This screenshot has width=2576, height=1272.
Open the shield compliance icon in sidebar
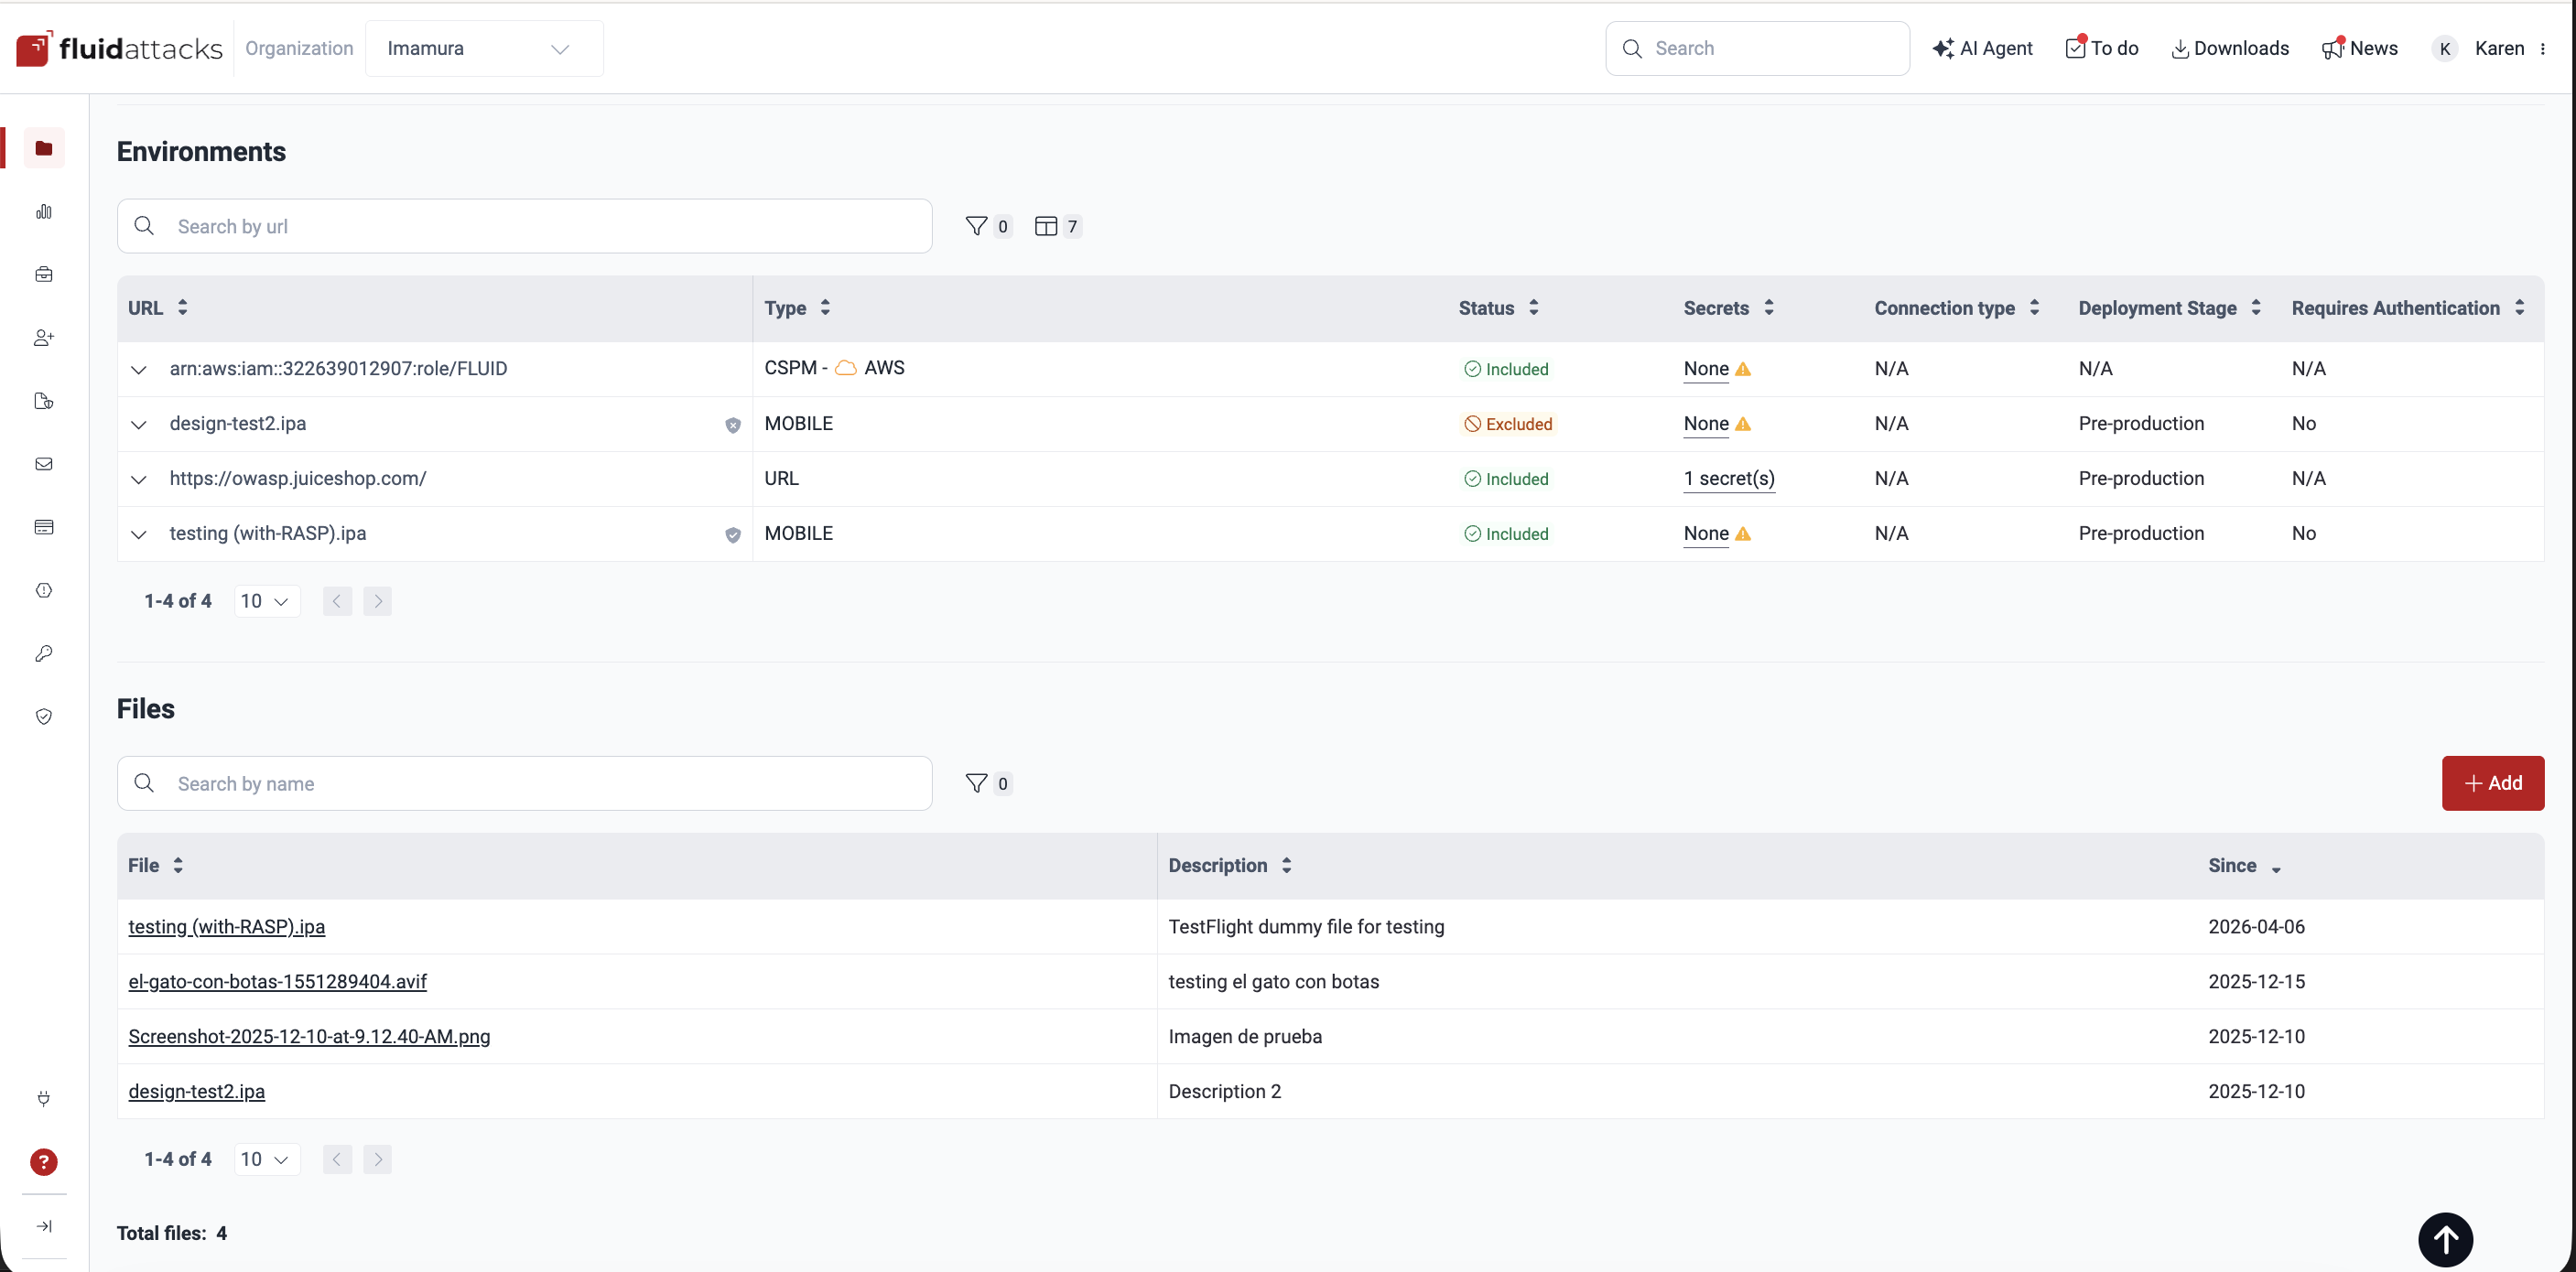(44, 716)
